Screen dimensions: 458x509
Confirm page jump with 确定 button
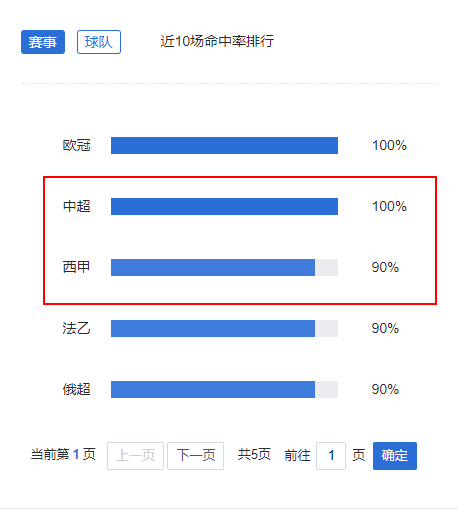coord(395,456)
